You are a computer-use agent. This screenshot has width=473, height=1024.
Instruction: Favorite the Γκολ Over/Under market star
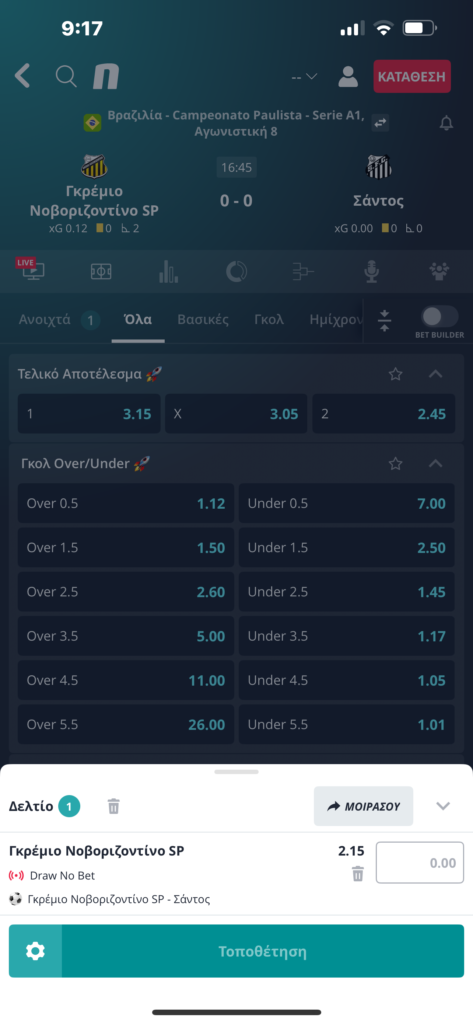point(395,464)
